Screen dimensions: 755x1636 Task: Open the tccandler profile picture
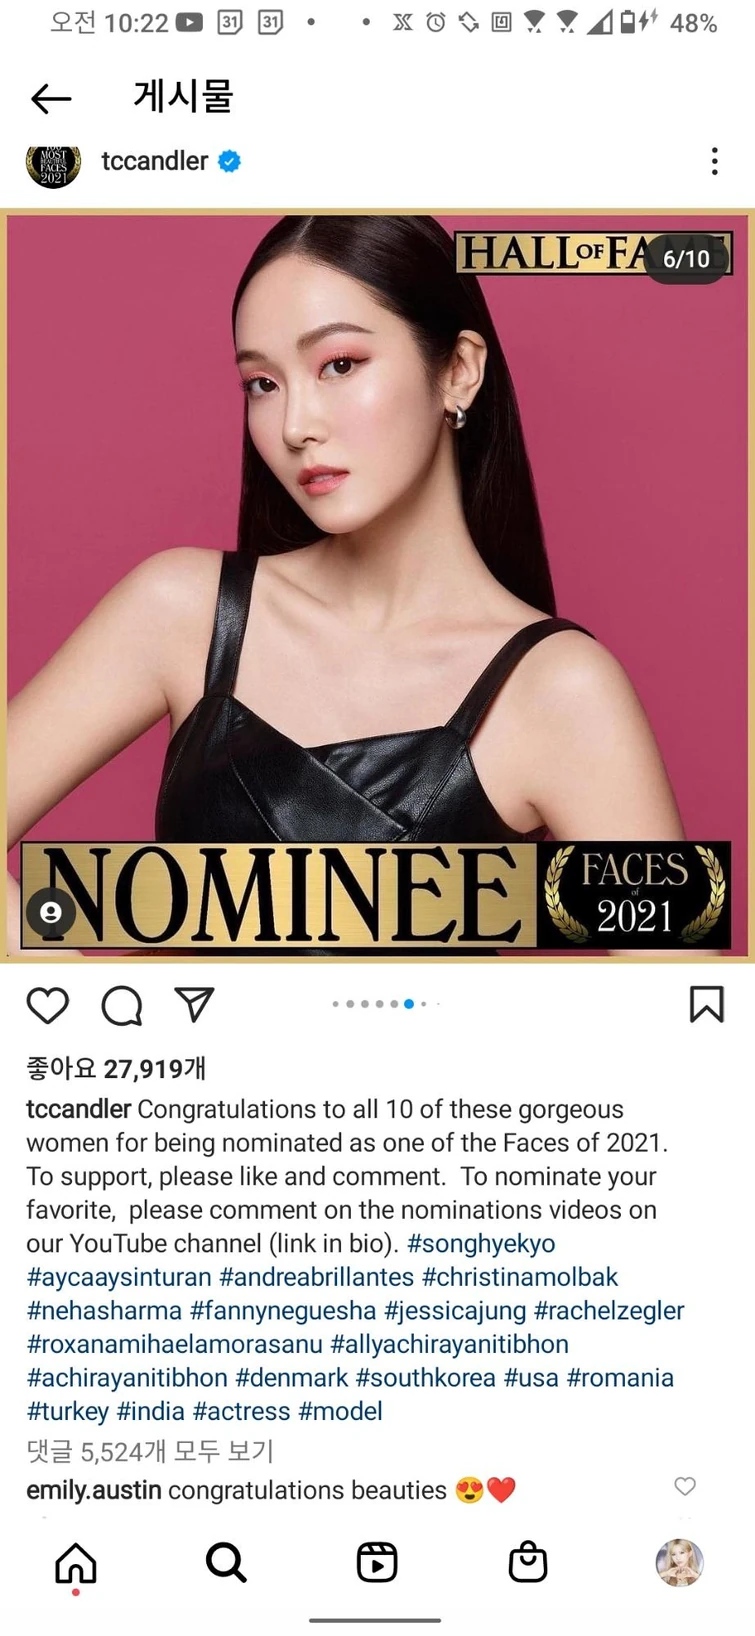53,162
